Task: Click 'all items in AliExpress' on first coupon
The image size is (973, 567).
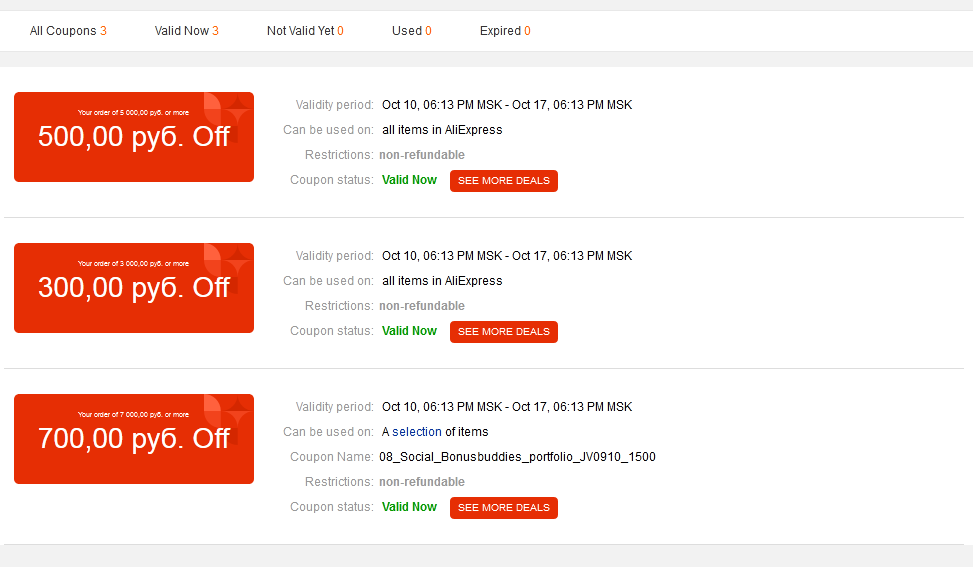Action: (x=442, y=130)
